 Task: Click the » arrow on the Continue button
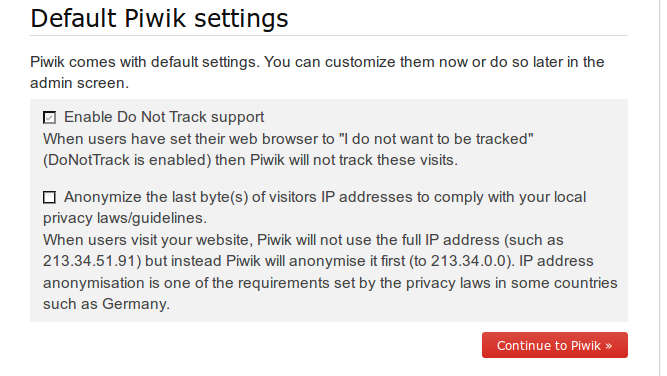coord(608,346)
